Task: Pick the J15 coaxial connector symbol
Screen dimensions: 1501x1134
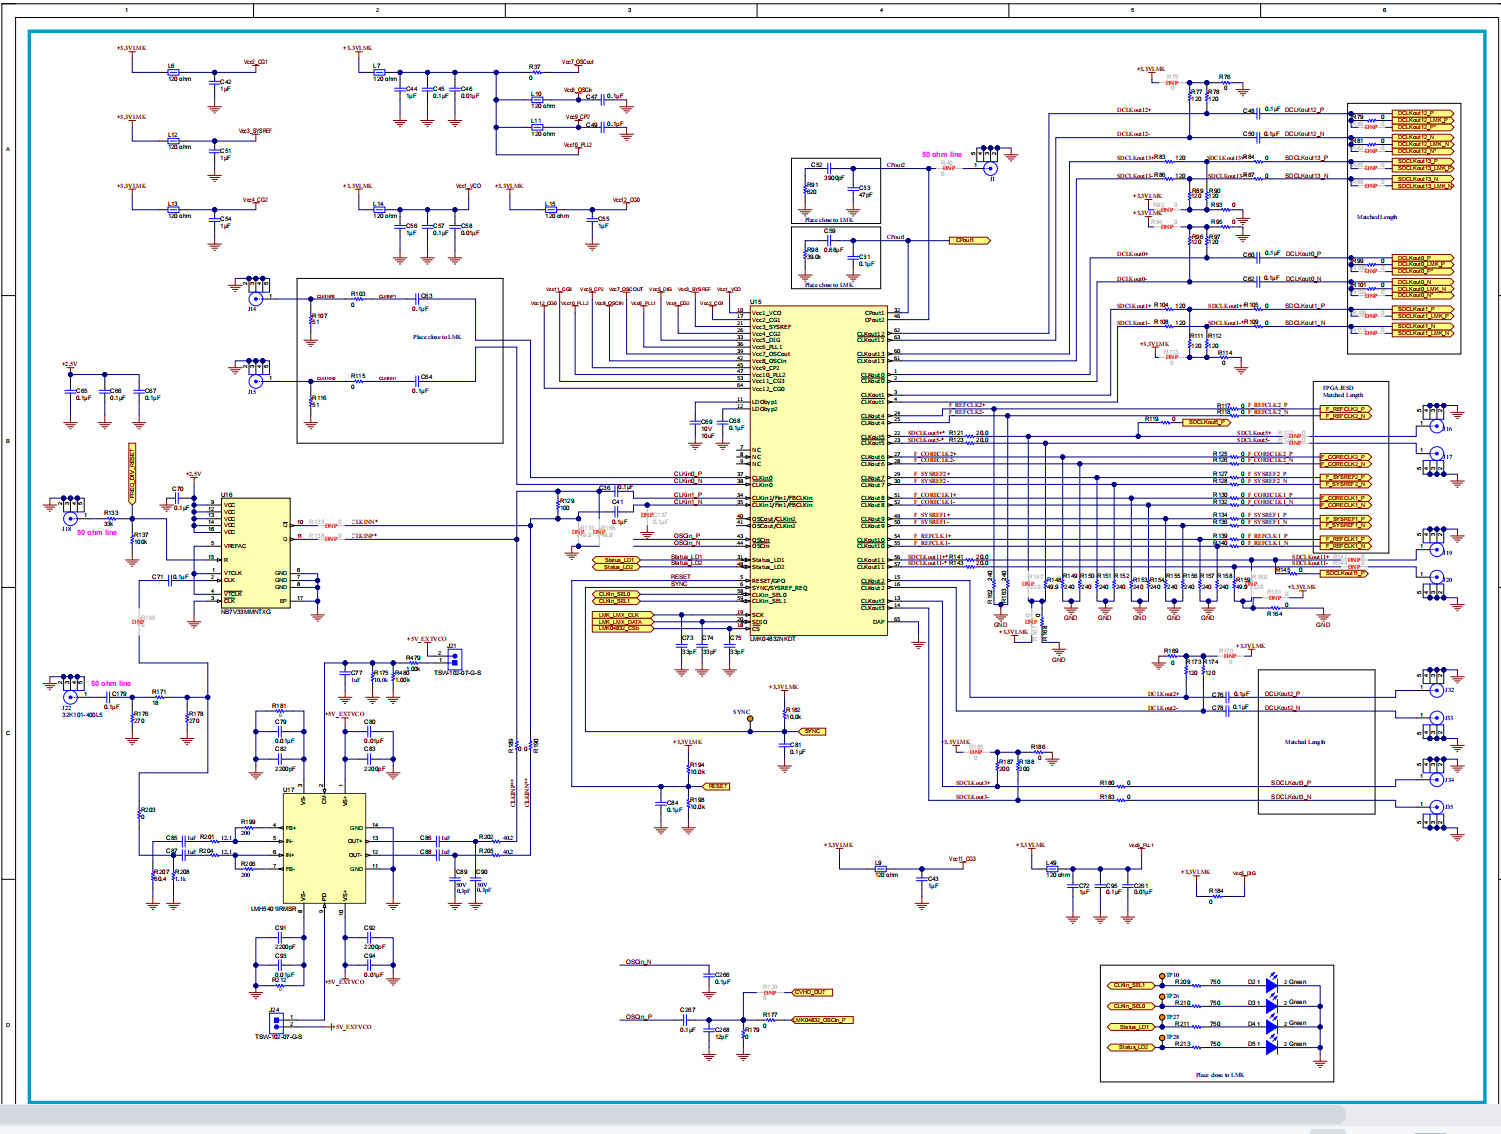Action: pos(255,381)
